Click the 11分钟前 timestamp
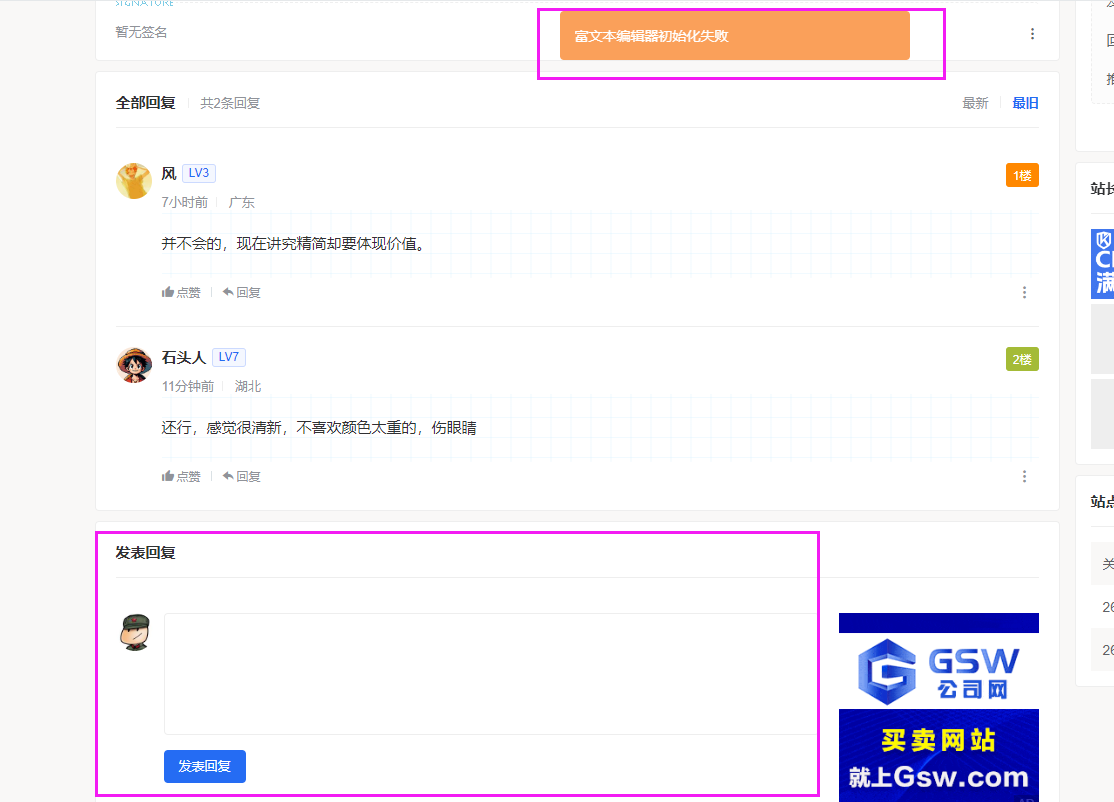 coord(188,386)
